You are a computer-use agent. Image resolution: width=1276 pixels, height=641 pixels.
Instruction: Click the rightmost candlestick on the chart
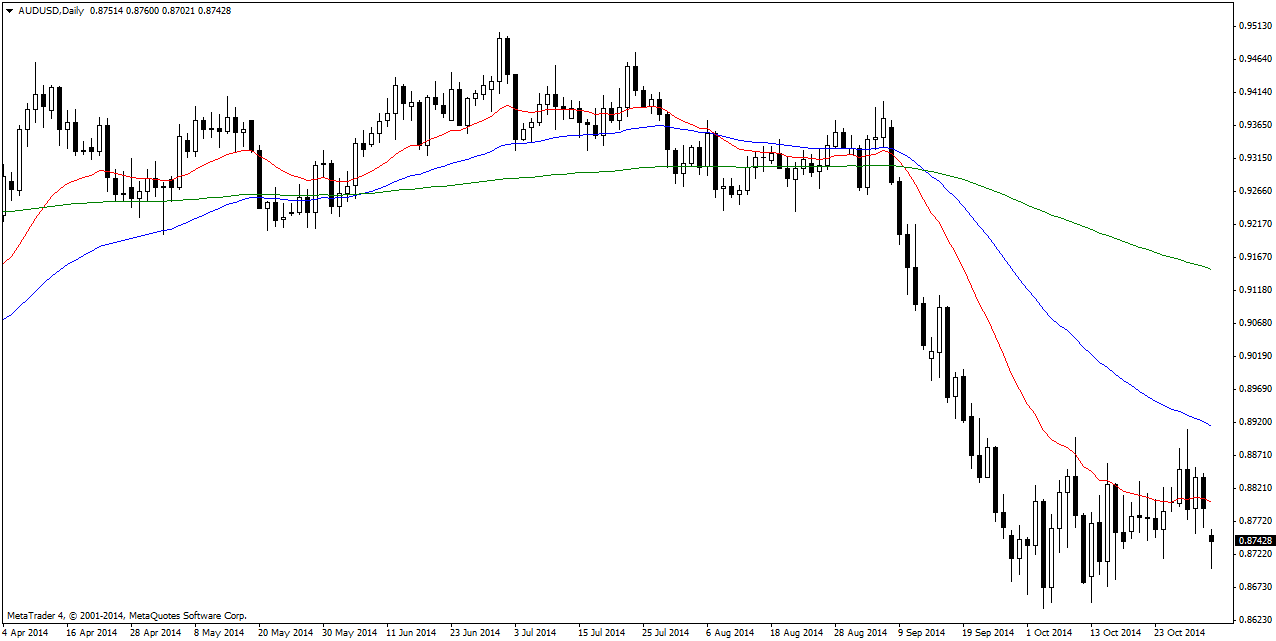click(1212, 540)
